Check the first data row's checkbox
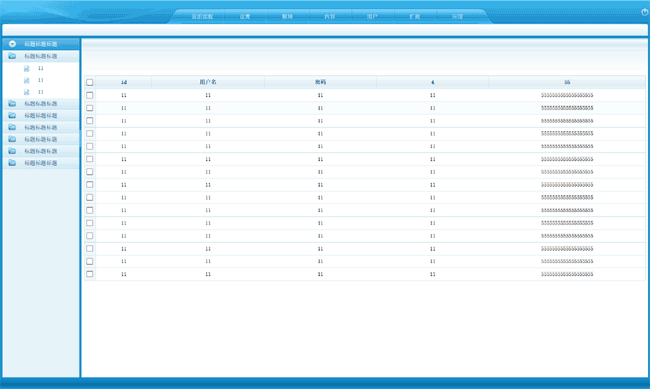This screenshot has height=389, width=650. click(90, 95)
